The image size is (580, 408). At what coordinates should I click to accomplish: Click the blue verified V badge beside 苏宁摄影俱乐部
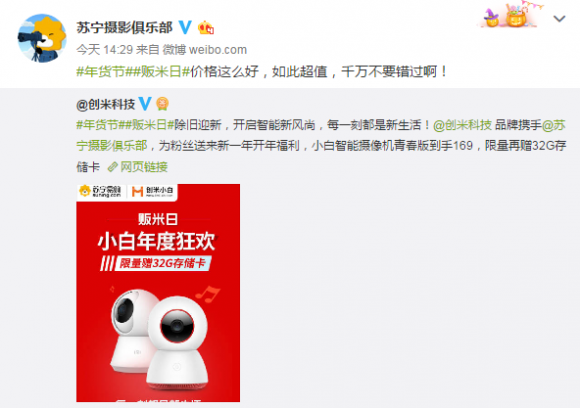point(185,27)
